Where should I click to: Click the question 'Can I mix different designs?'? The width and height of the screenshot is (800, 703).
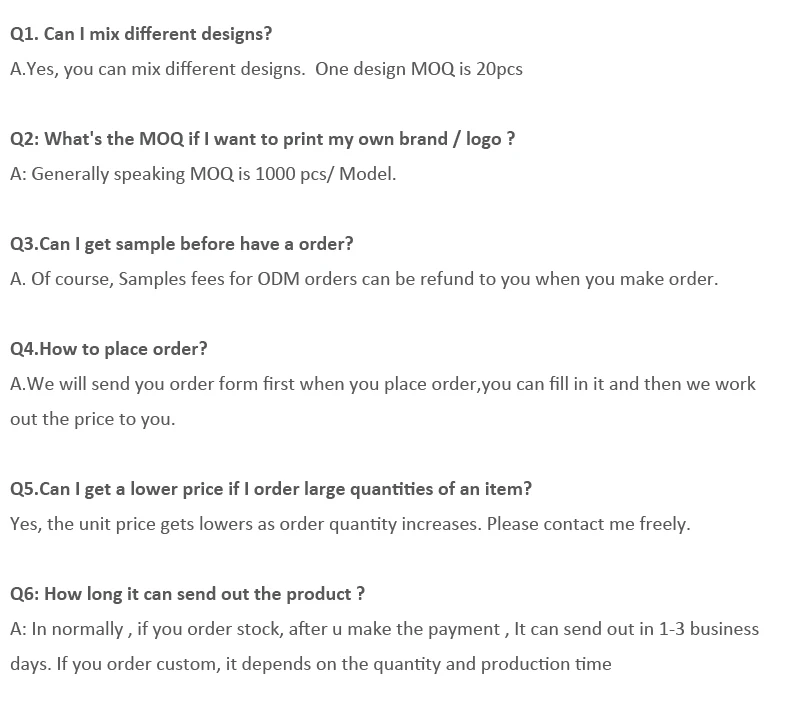(x=141, y=34)
